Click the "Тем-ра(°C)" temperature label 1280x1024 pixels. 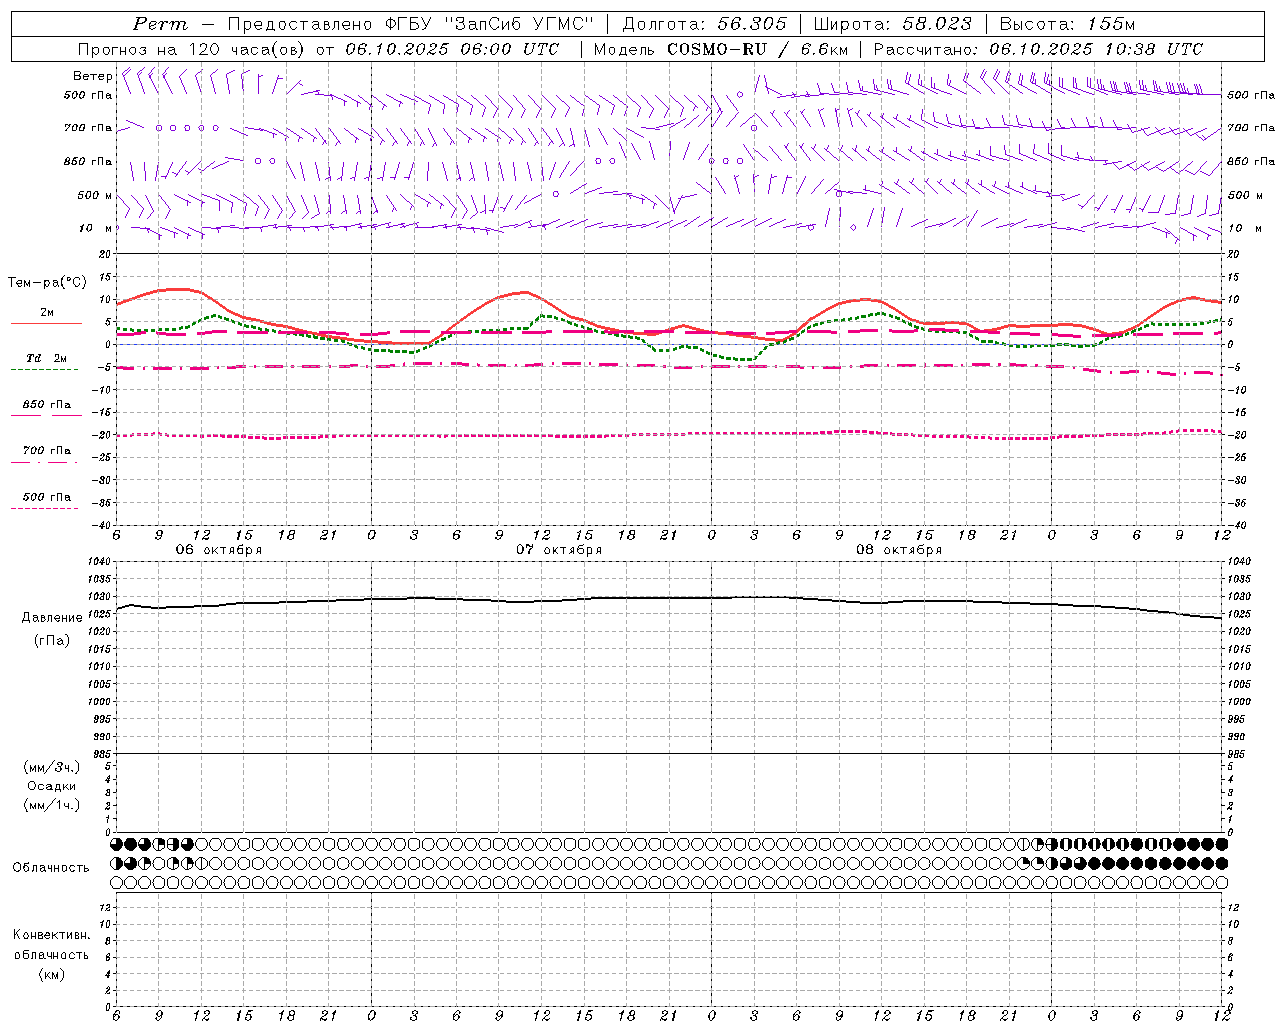[x=47, y=283]
